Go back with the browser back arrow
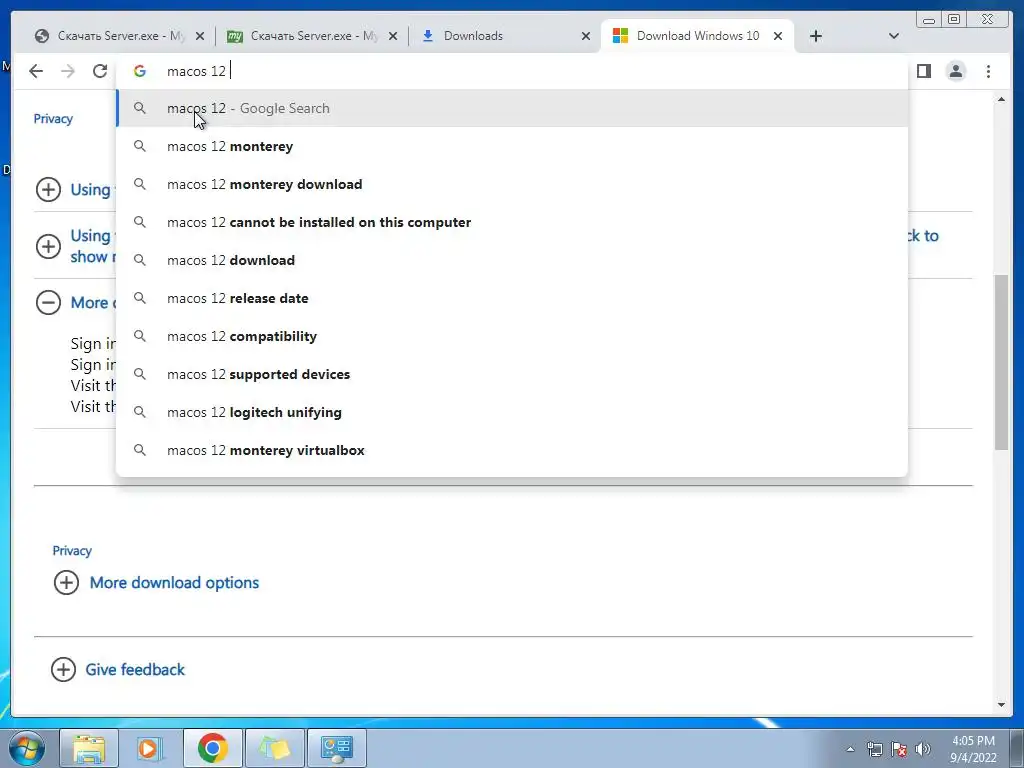1024x768 pixels. [36, 71]
